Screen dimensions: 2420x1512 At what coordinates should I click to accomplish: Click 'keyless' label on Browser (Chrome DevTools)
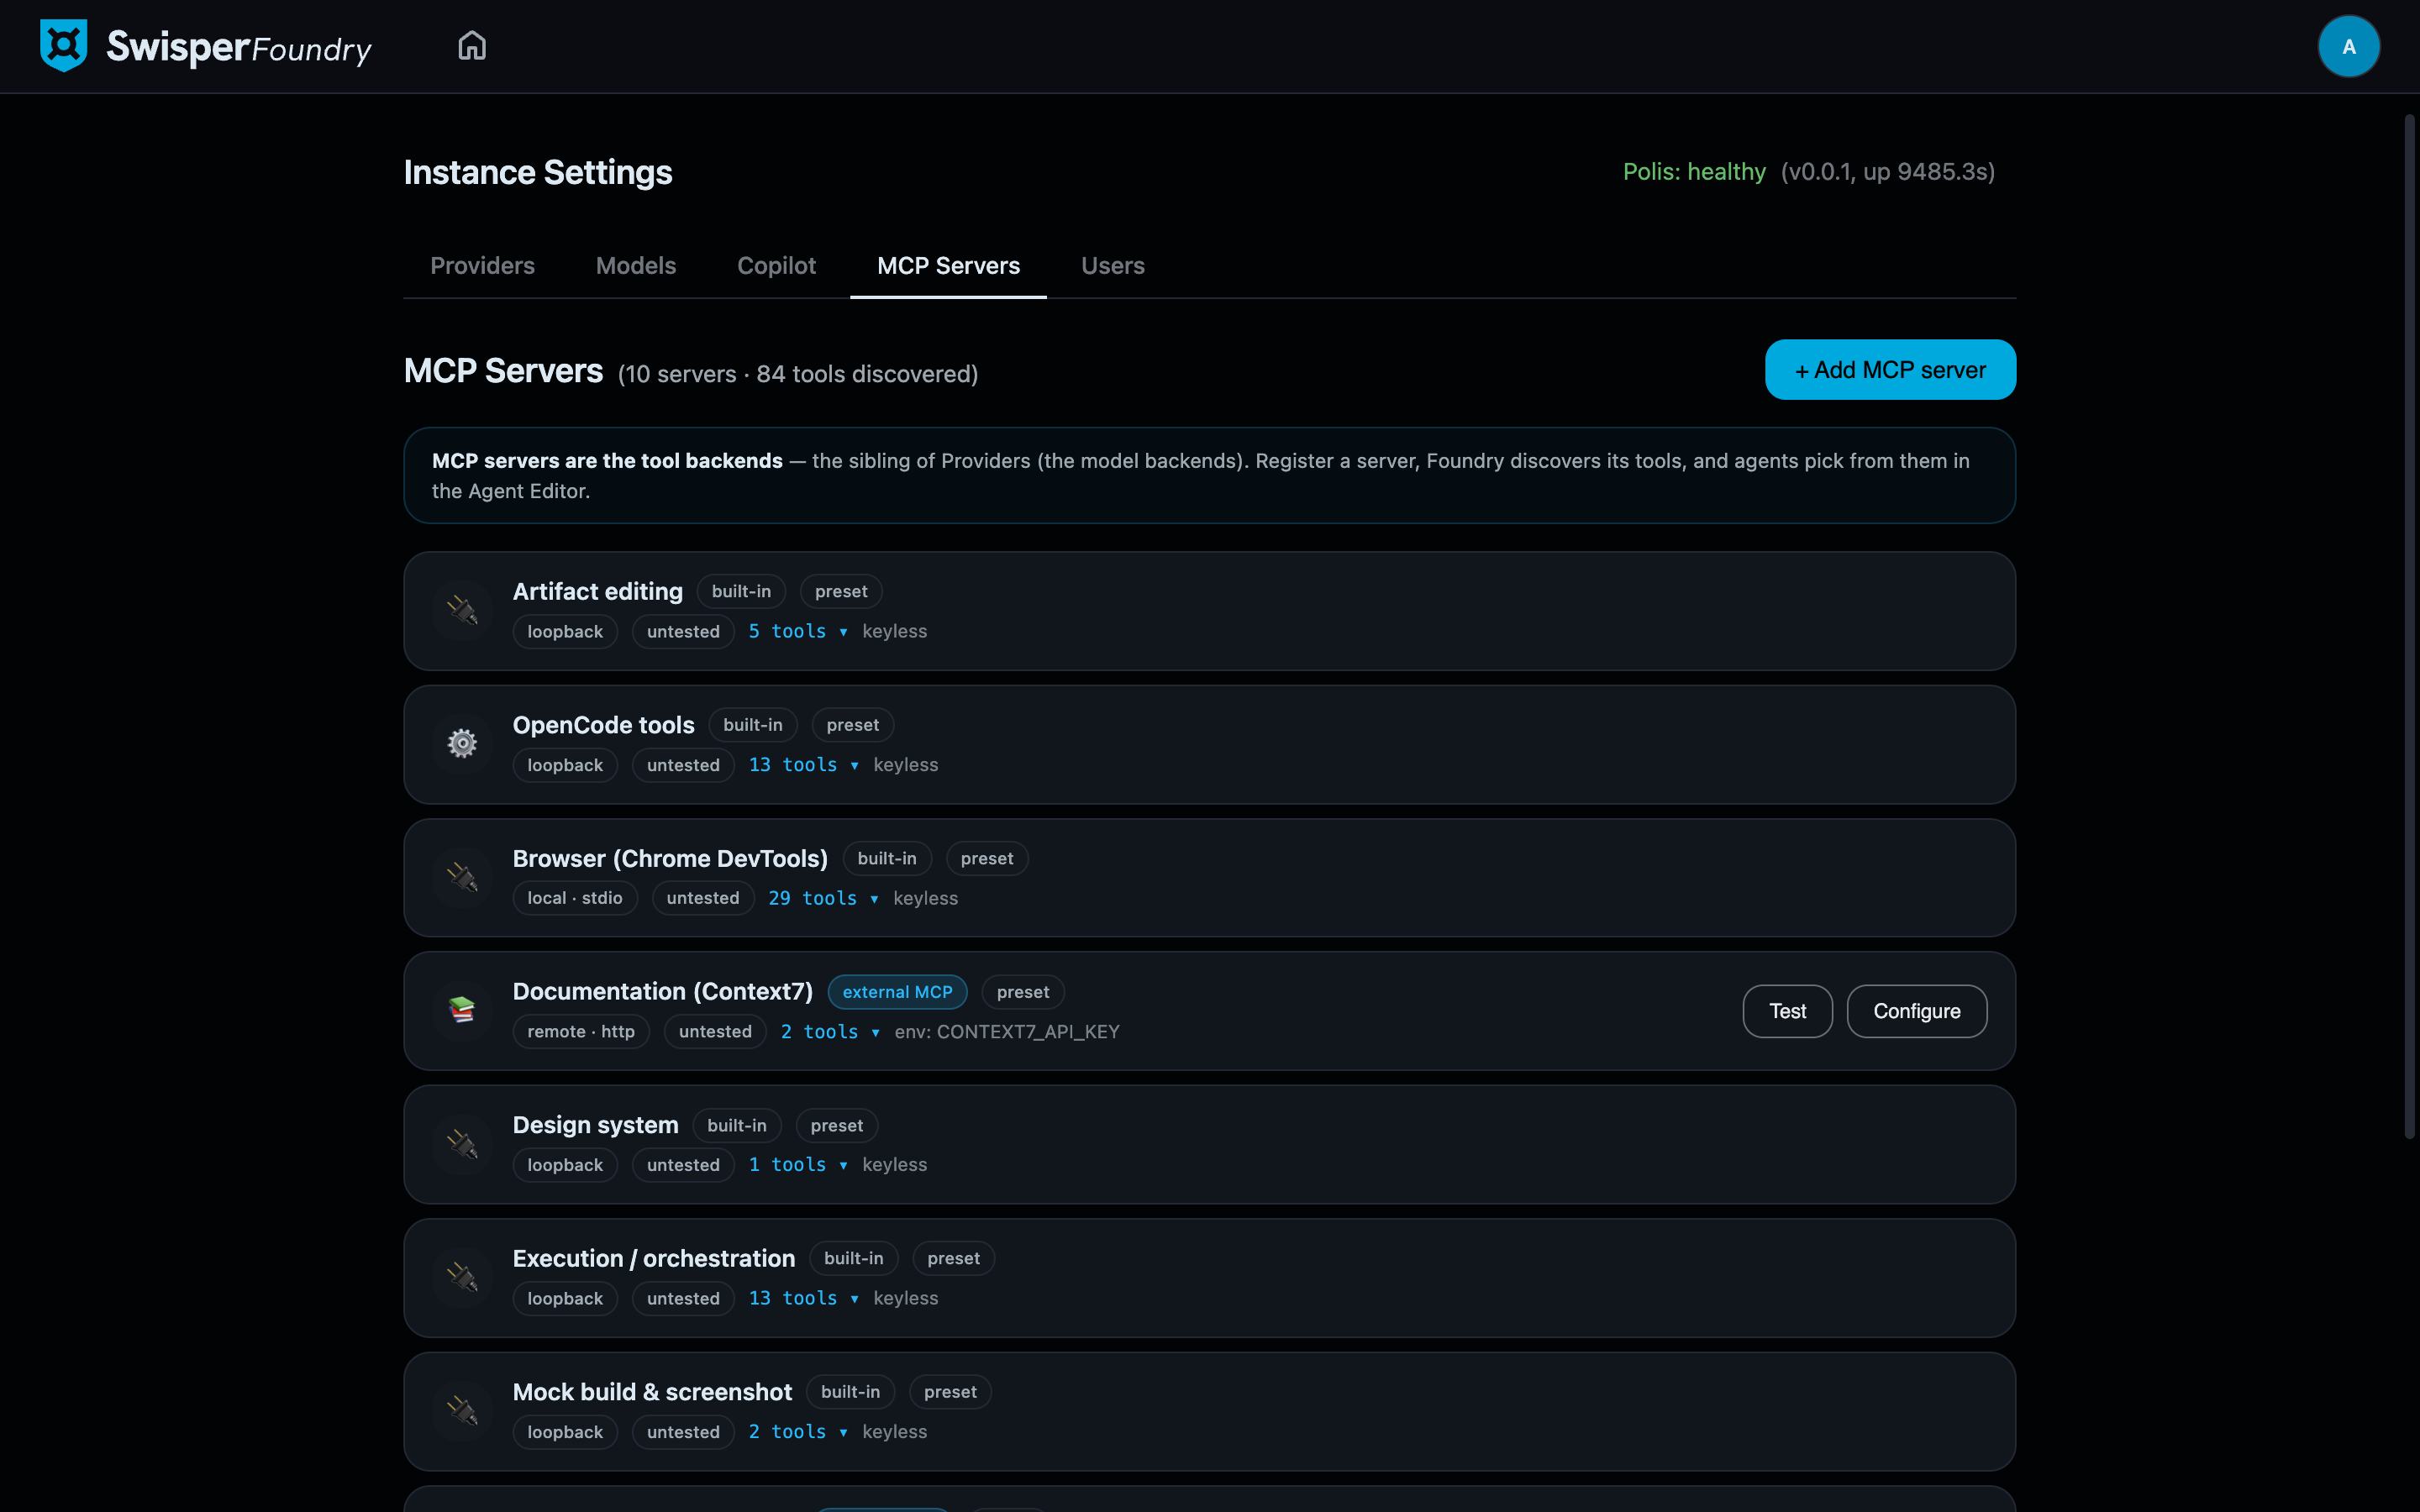[x=925, y=898]
